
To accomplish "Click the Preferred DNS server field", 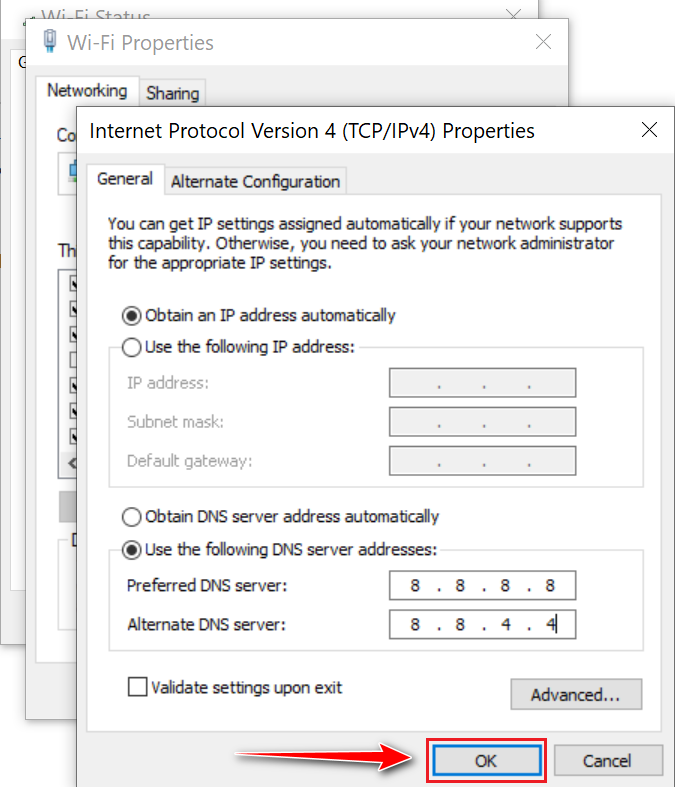I will (482, 586).
